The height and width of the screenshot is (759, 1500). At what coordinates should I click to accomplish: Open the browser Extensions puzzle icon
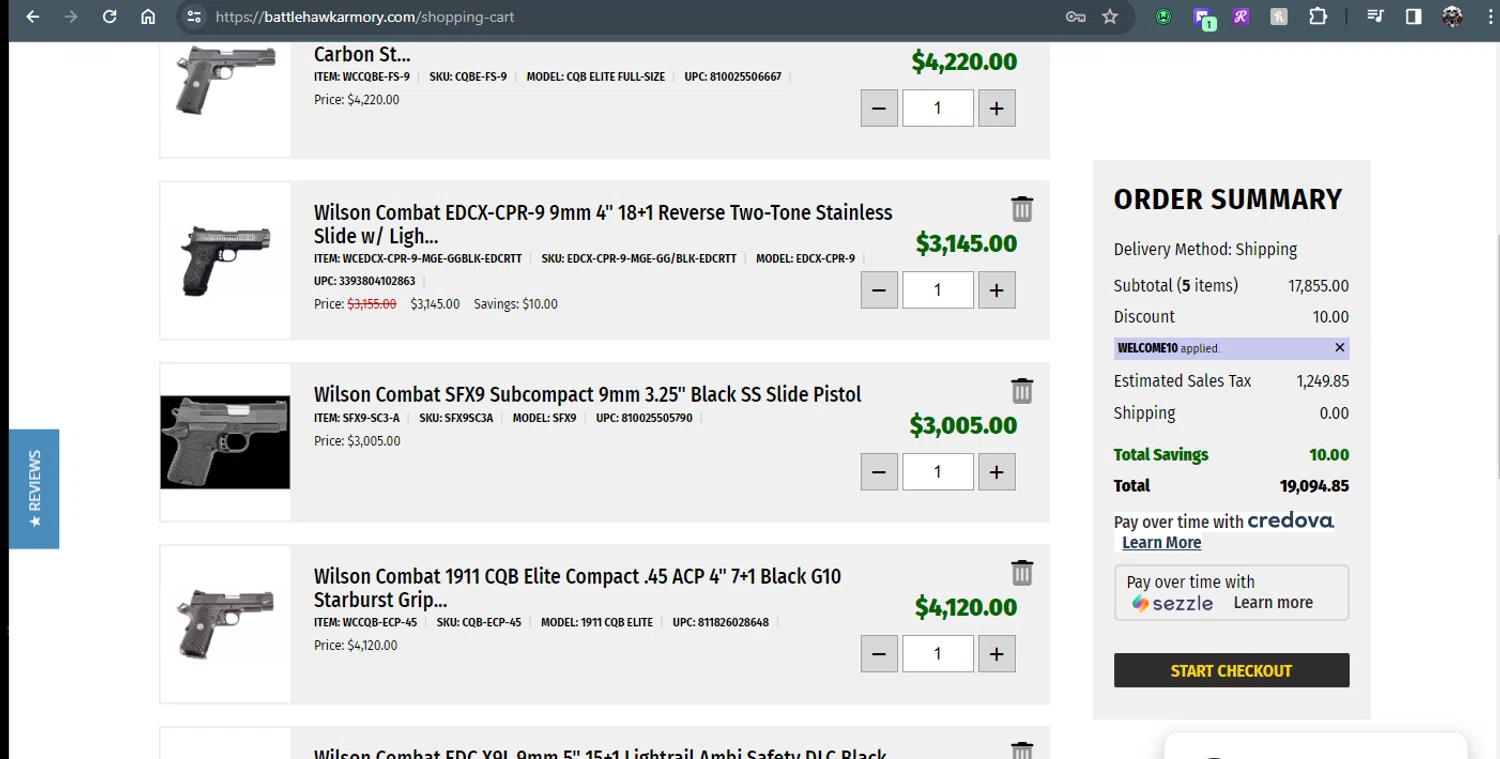[1318, 17]
